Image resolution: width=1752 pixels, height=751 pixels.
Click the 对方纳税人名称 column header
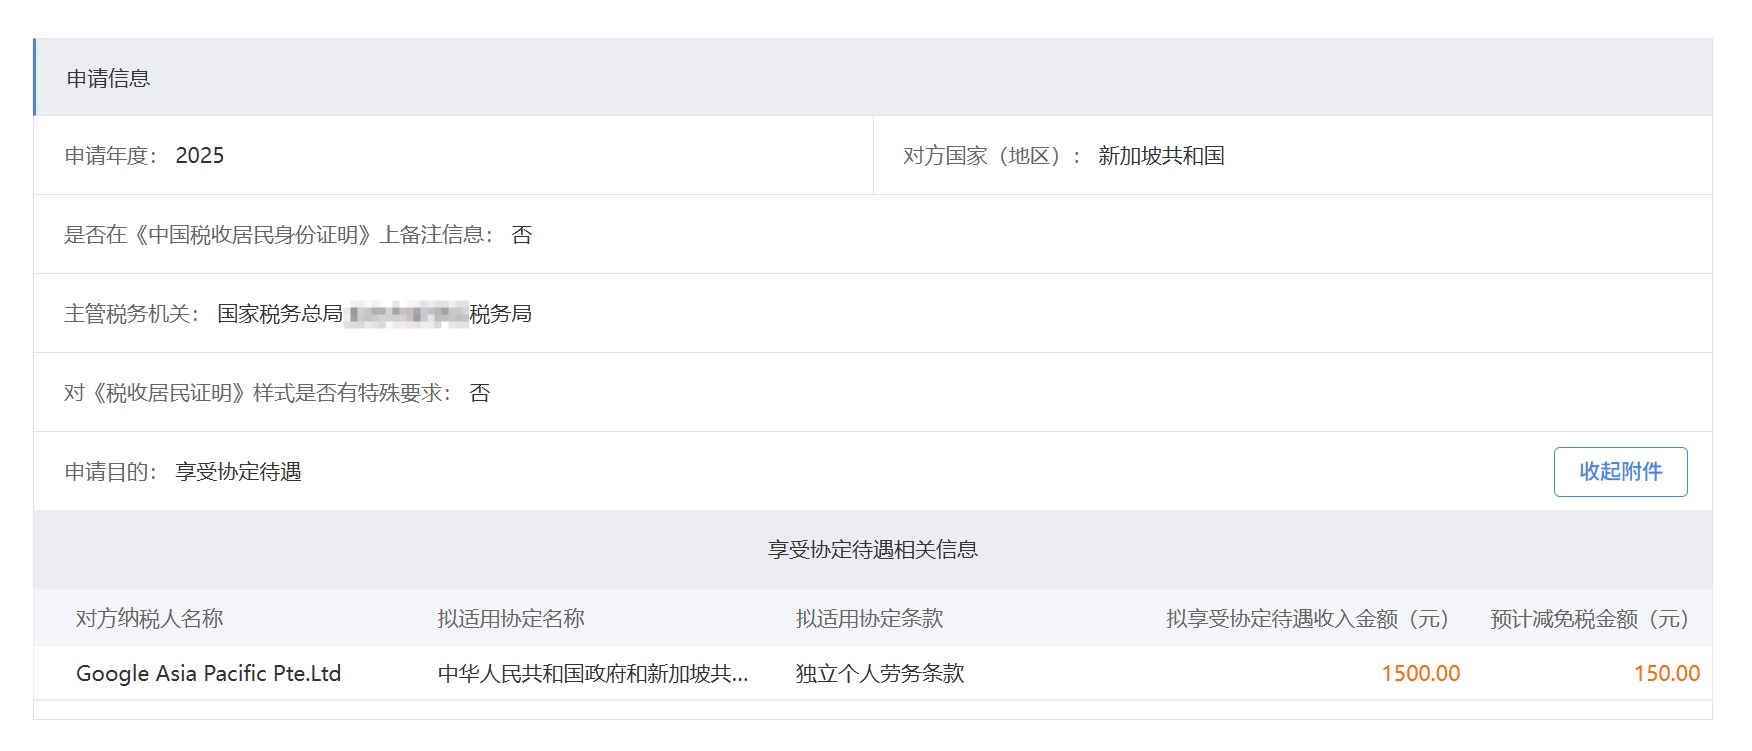(149, 619)
